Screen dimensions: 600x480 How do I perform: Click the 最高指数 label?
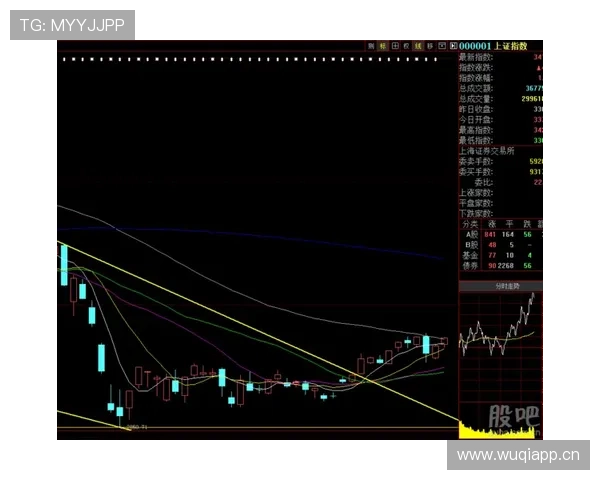pyautogui.click(x=476, y=130)
